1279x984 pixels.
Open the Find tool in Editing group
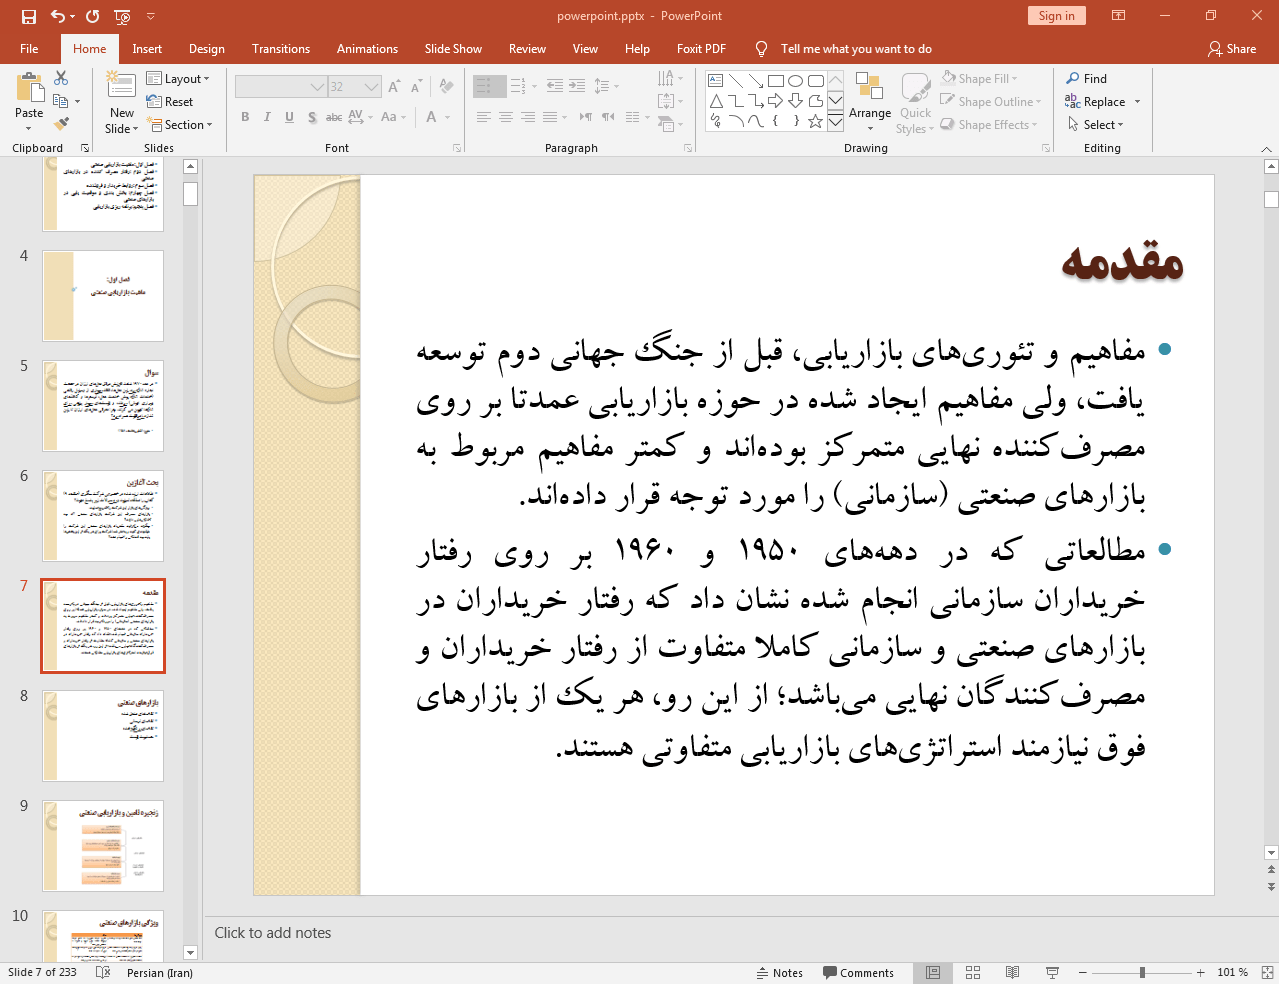coord(1087,79)
